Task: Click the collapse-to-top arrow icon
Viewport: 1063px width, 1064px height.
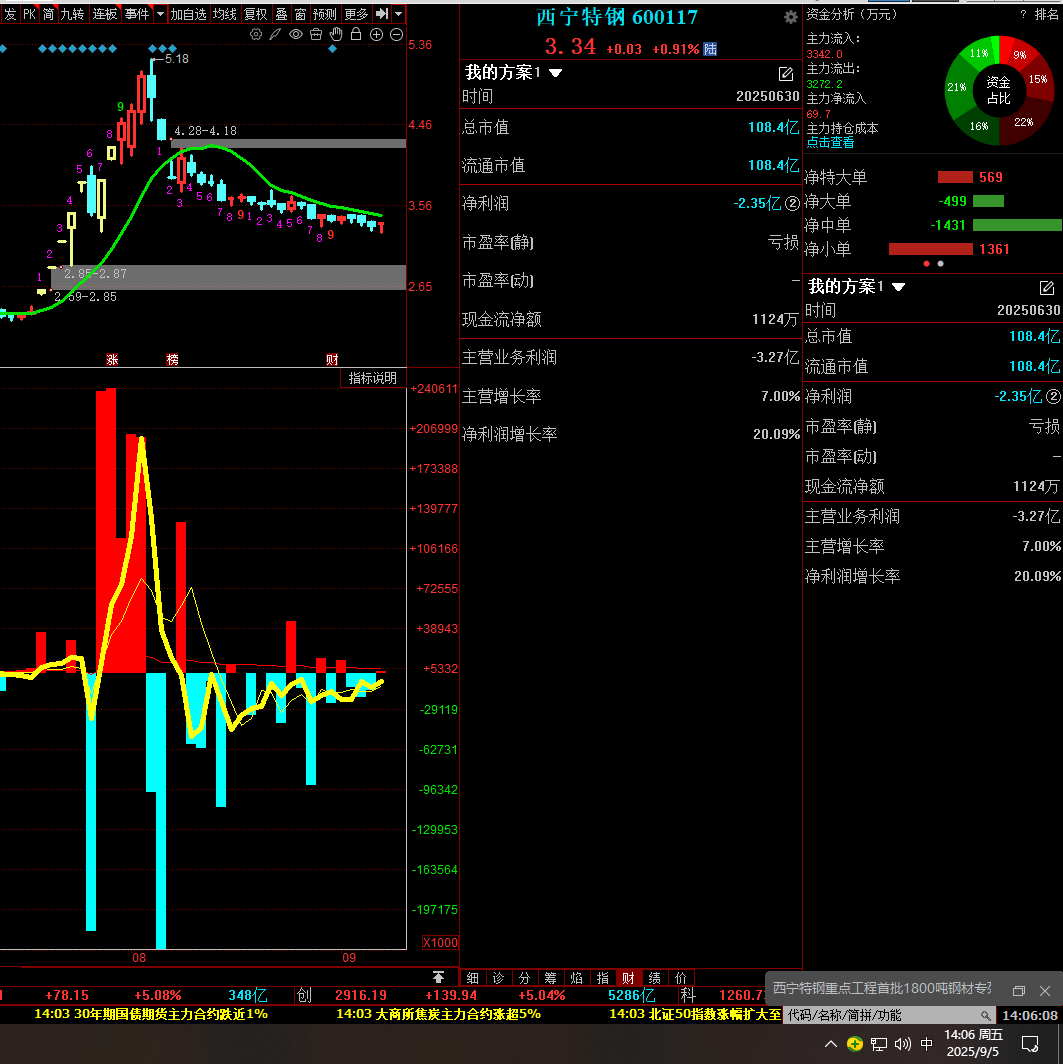Action: pyautogui.click(x=438, y=977)
